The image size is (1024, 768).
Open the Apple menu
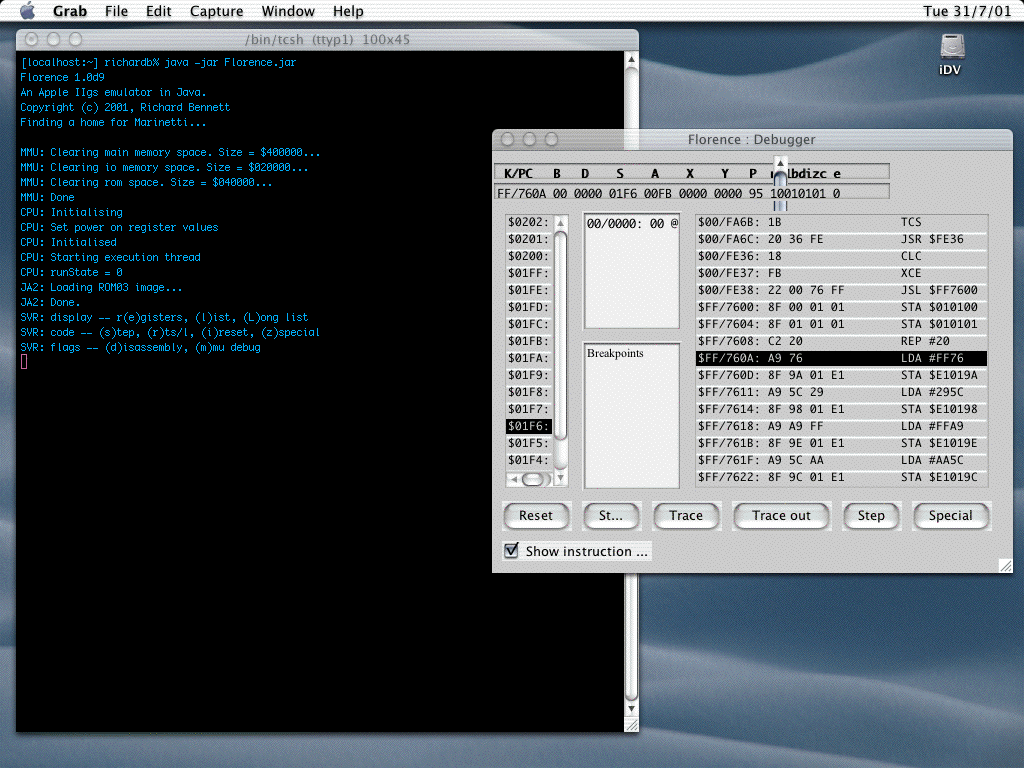tap(27, 11)
